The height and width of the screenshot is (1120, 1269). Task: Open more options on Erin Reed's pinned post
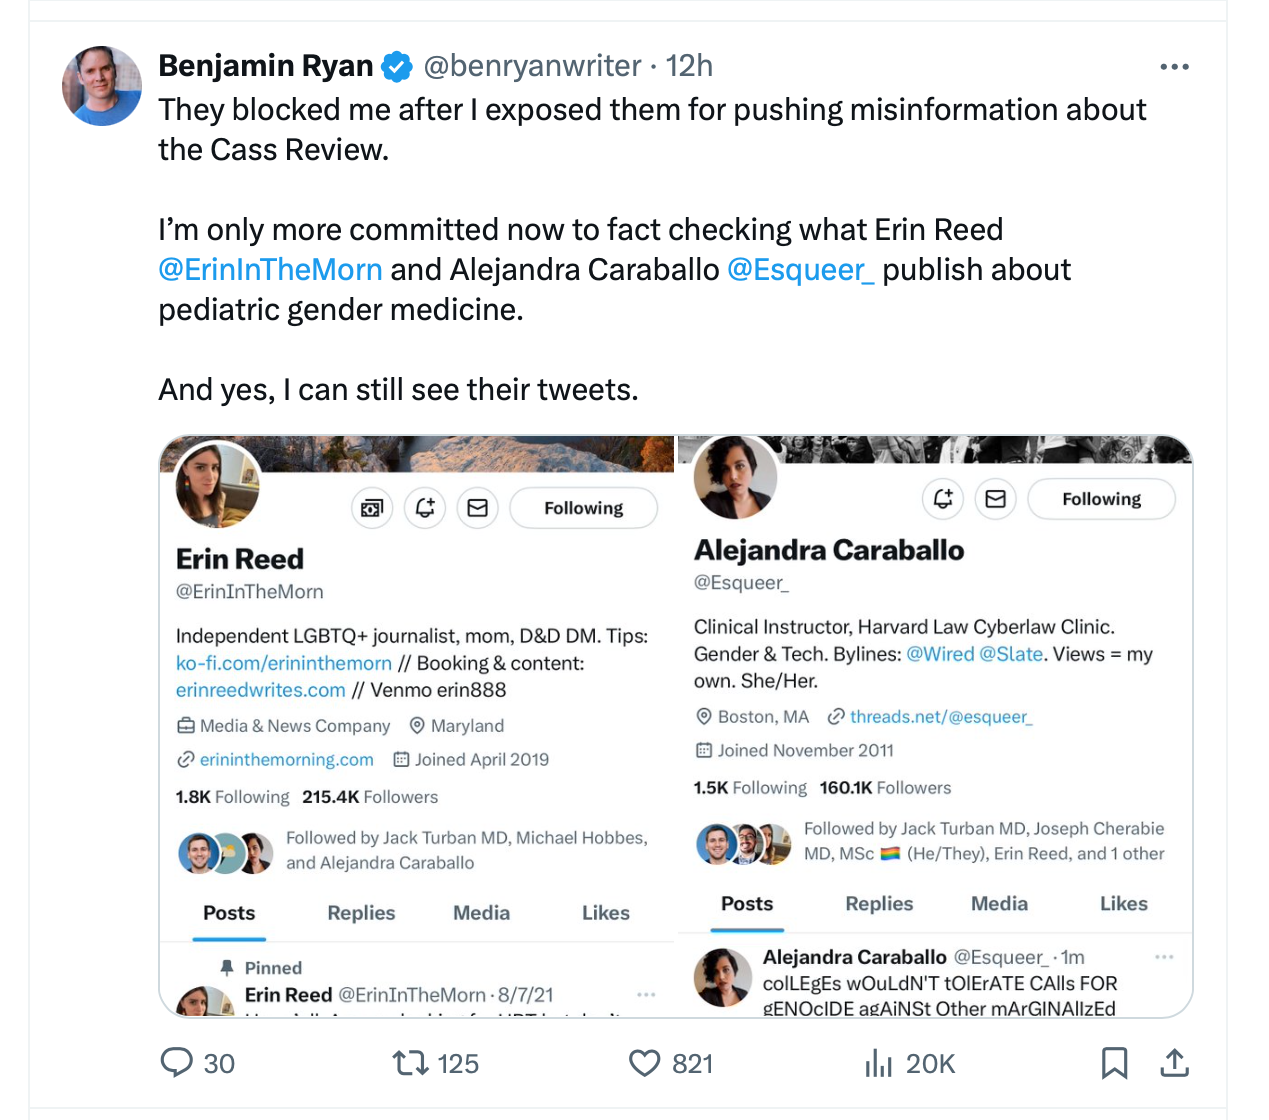(x=646, y=995)
